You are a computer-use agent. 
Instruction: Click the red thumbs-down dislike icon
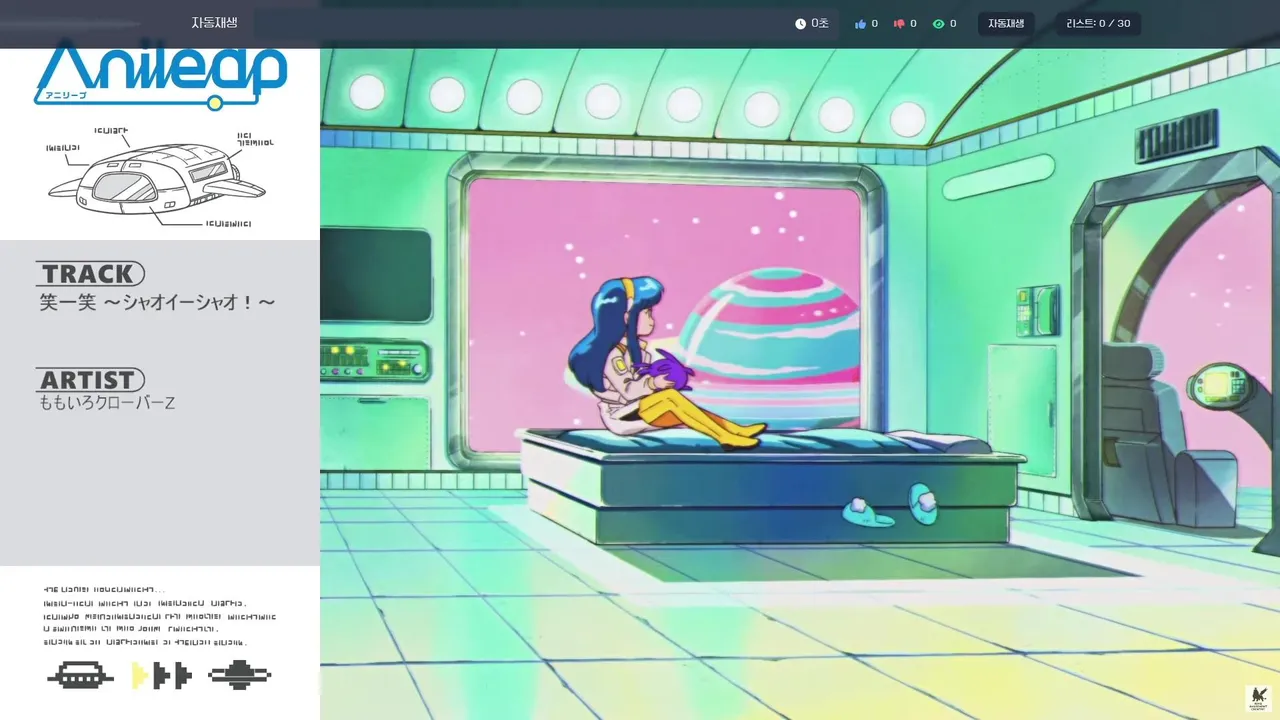click(899, 24)
